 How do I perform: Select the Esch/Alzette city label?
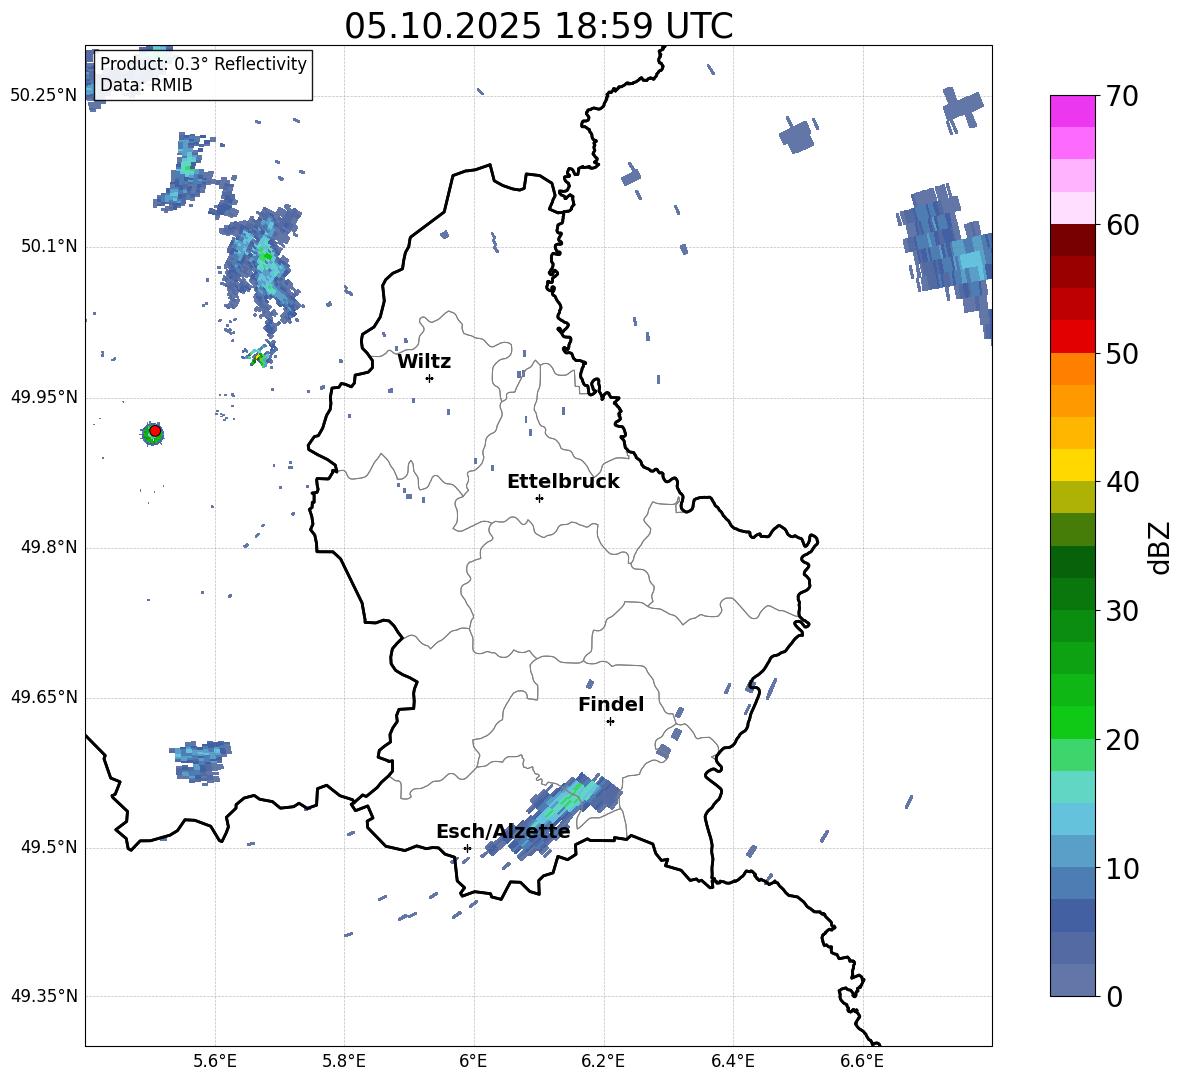click(x=503, y=832)
